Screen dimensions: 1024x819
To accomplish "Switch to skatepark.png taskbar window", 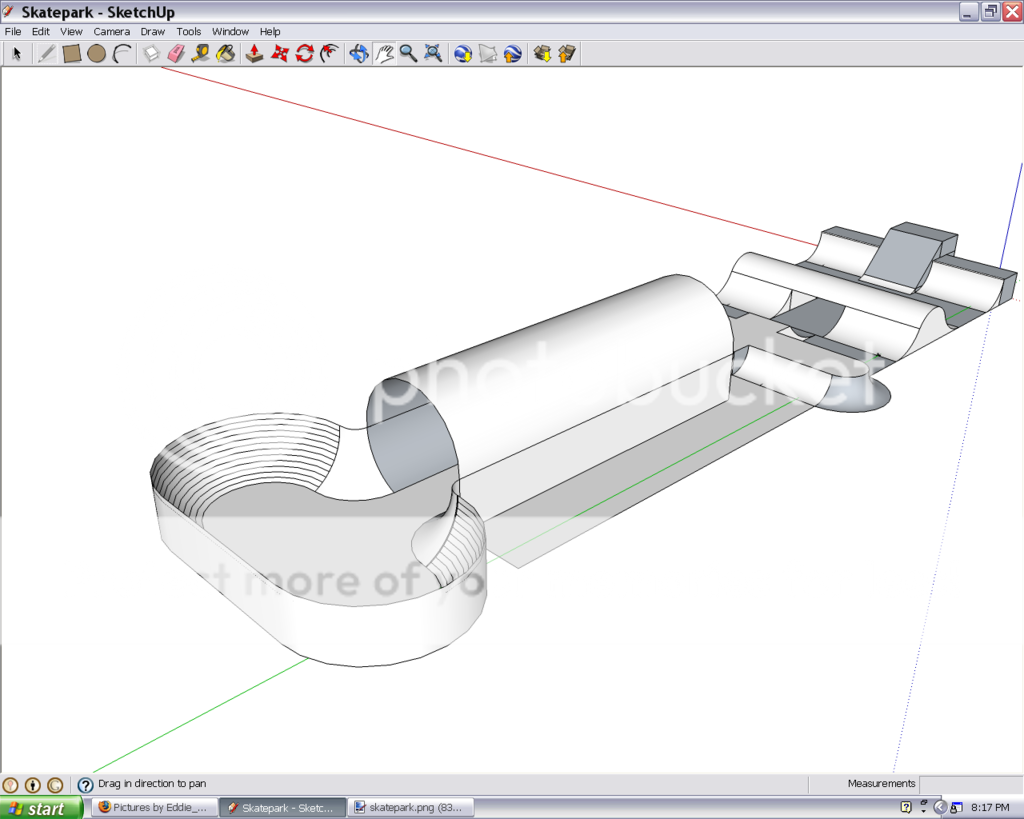I will click(410, 807).
